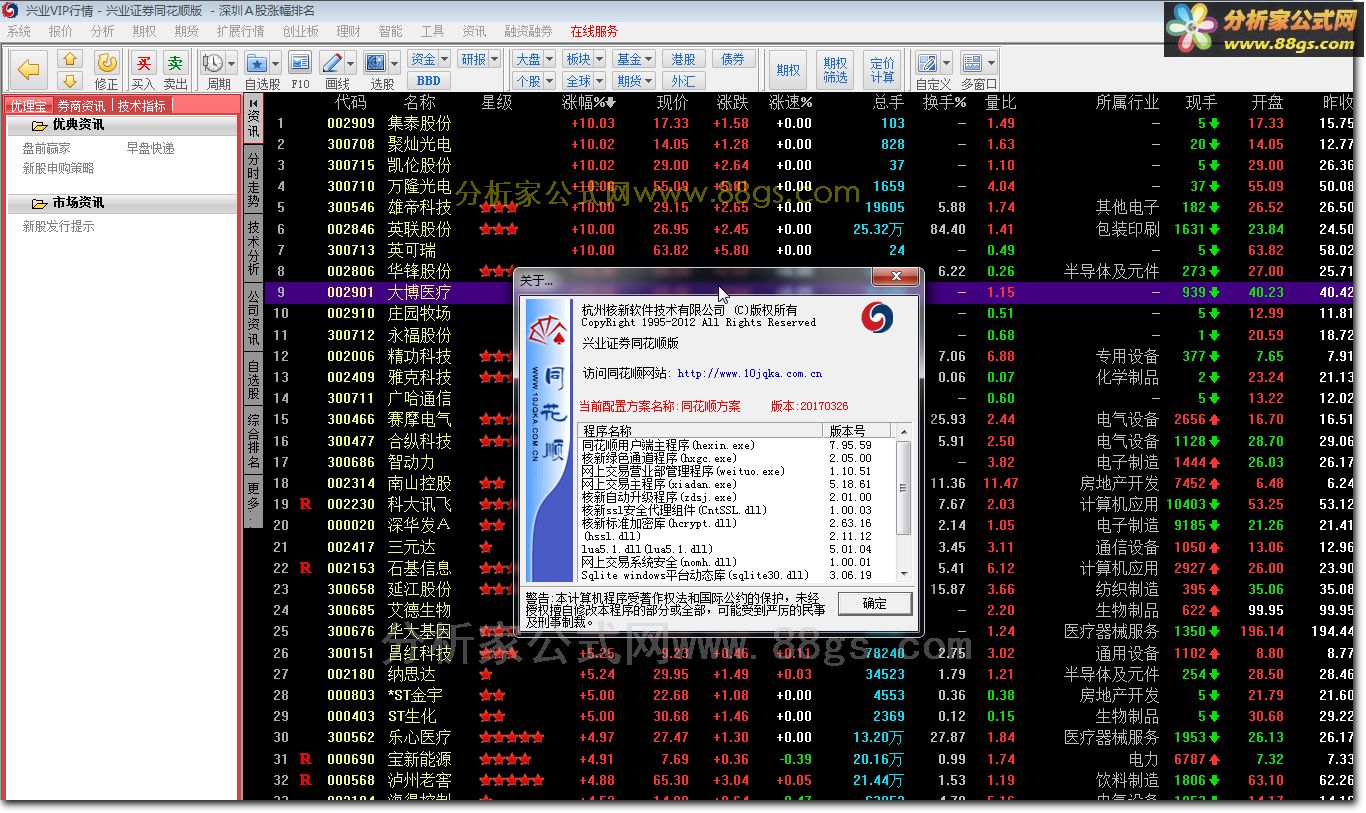Click the 多窗口 multi-window icon
The width and height of the screenshot is (1366, 813).
click(972, 62)
